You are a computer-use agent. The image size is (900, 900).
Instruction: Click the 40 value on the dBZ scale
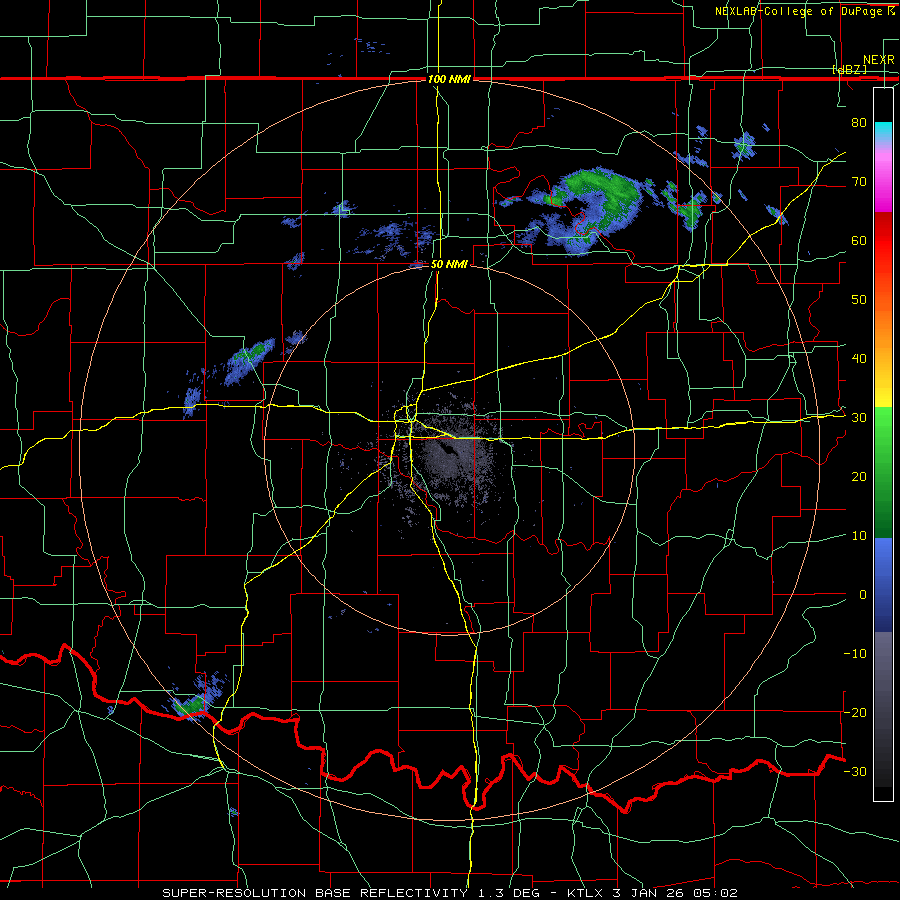859,359
